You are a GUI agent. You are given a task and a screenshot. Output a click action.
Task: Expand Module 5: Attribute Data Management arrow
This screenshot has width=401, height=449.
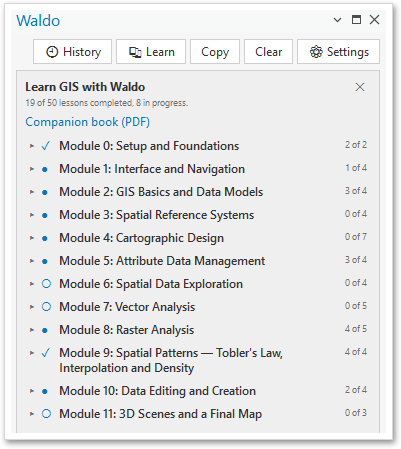(x=32, y=261)
